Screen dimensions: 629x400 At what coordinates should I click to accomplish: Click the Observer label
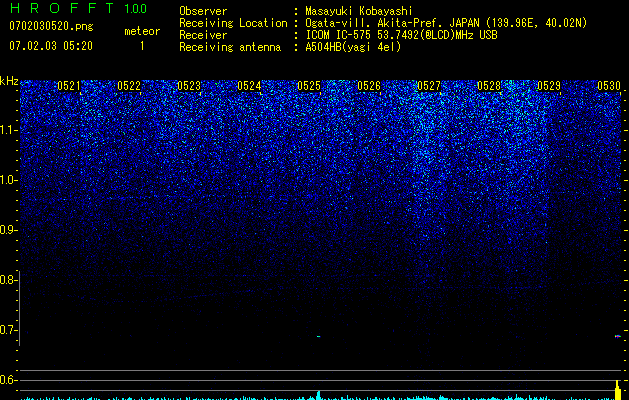point(203,11)
